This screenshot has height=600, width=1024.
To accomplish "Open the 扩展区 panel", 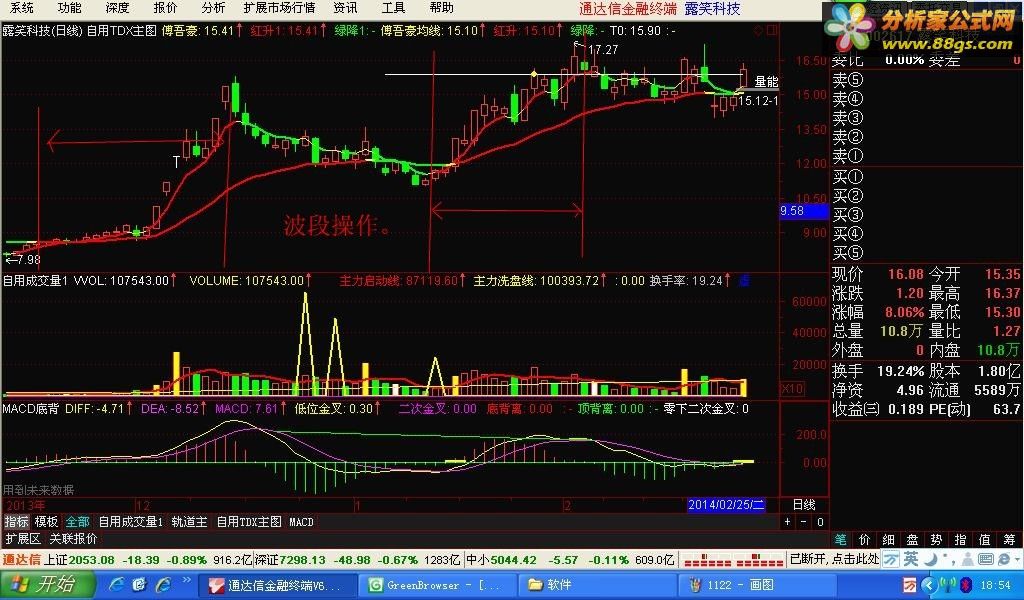I will coord(23,539).
